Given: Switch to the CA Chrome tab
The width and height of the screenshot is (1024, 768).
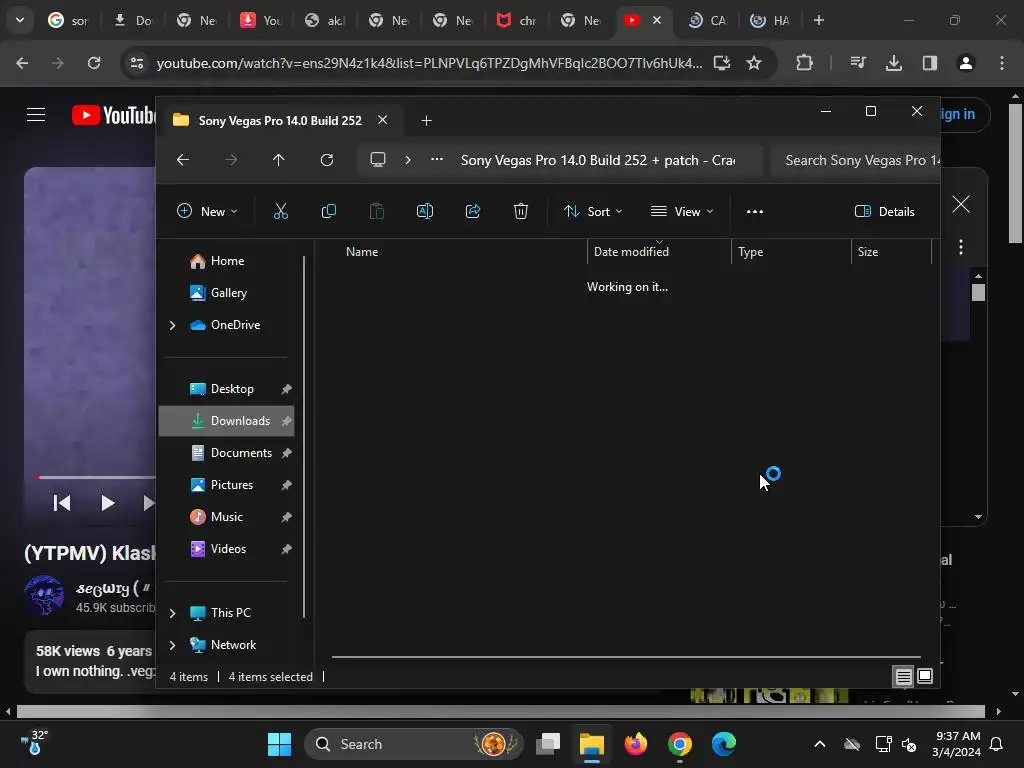Looking at the screenshot, I should pyautogui.click(x=708, y=20).
